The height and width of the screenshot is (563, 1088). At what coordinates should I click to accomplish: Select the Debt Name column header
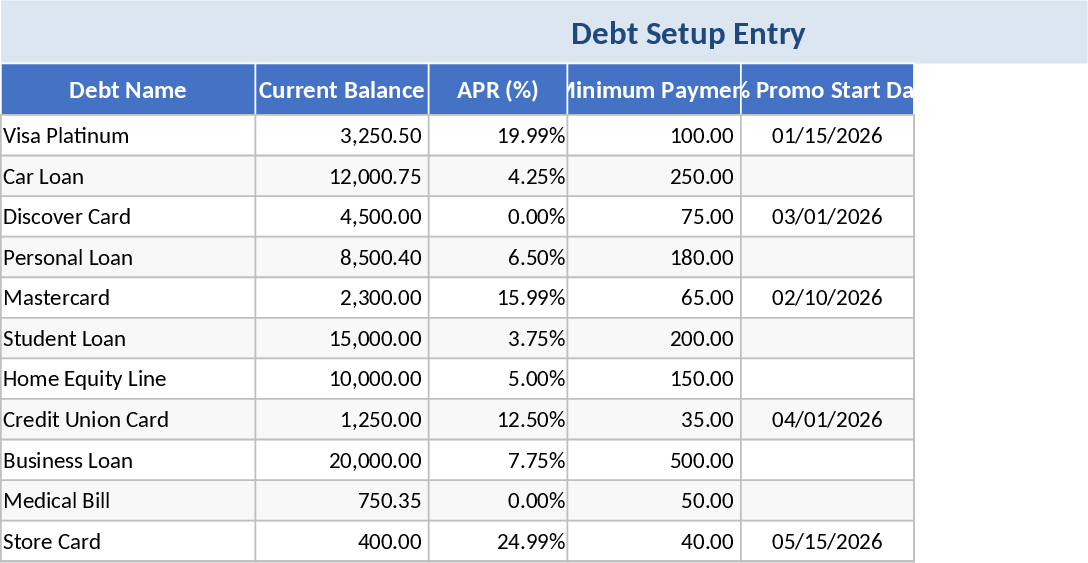pos(128,90)
